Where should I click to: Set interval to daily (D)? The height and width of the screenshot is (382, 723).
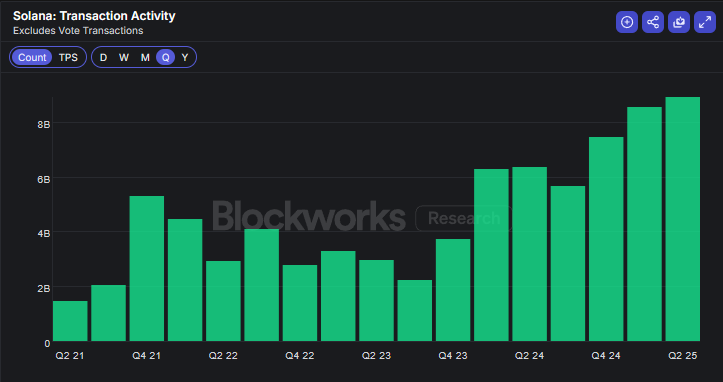[103, 57]
